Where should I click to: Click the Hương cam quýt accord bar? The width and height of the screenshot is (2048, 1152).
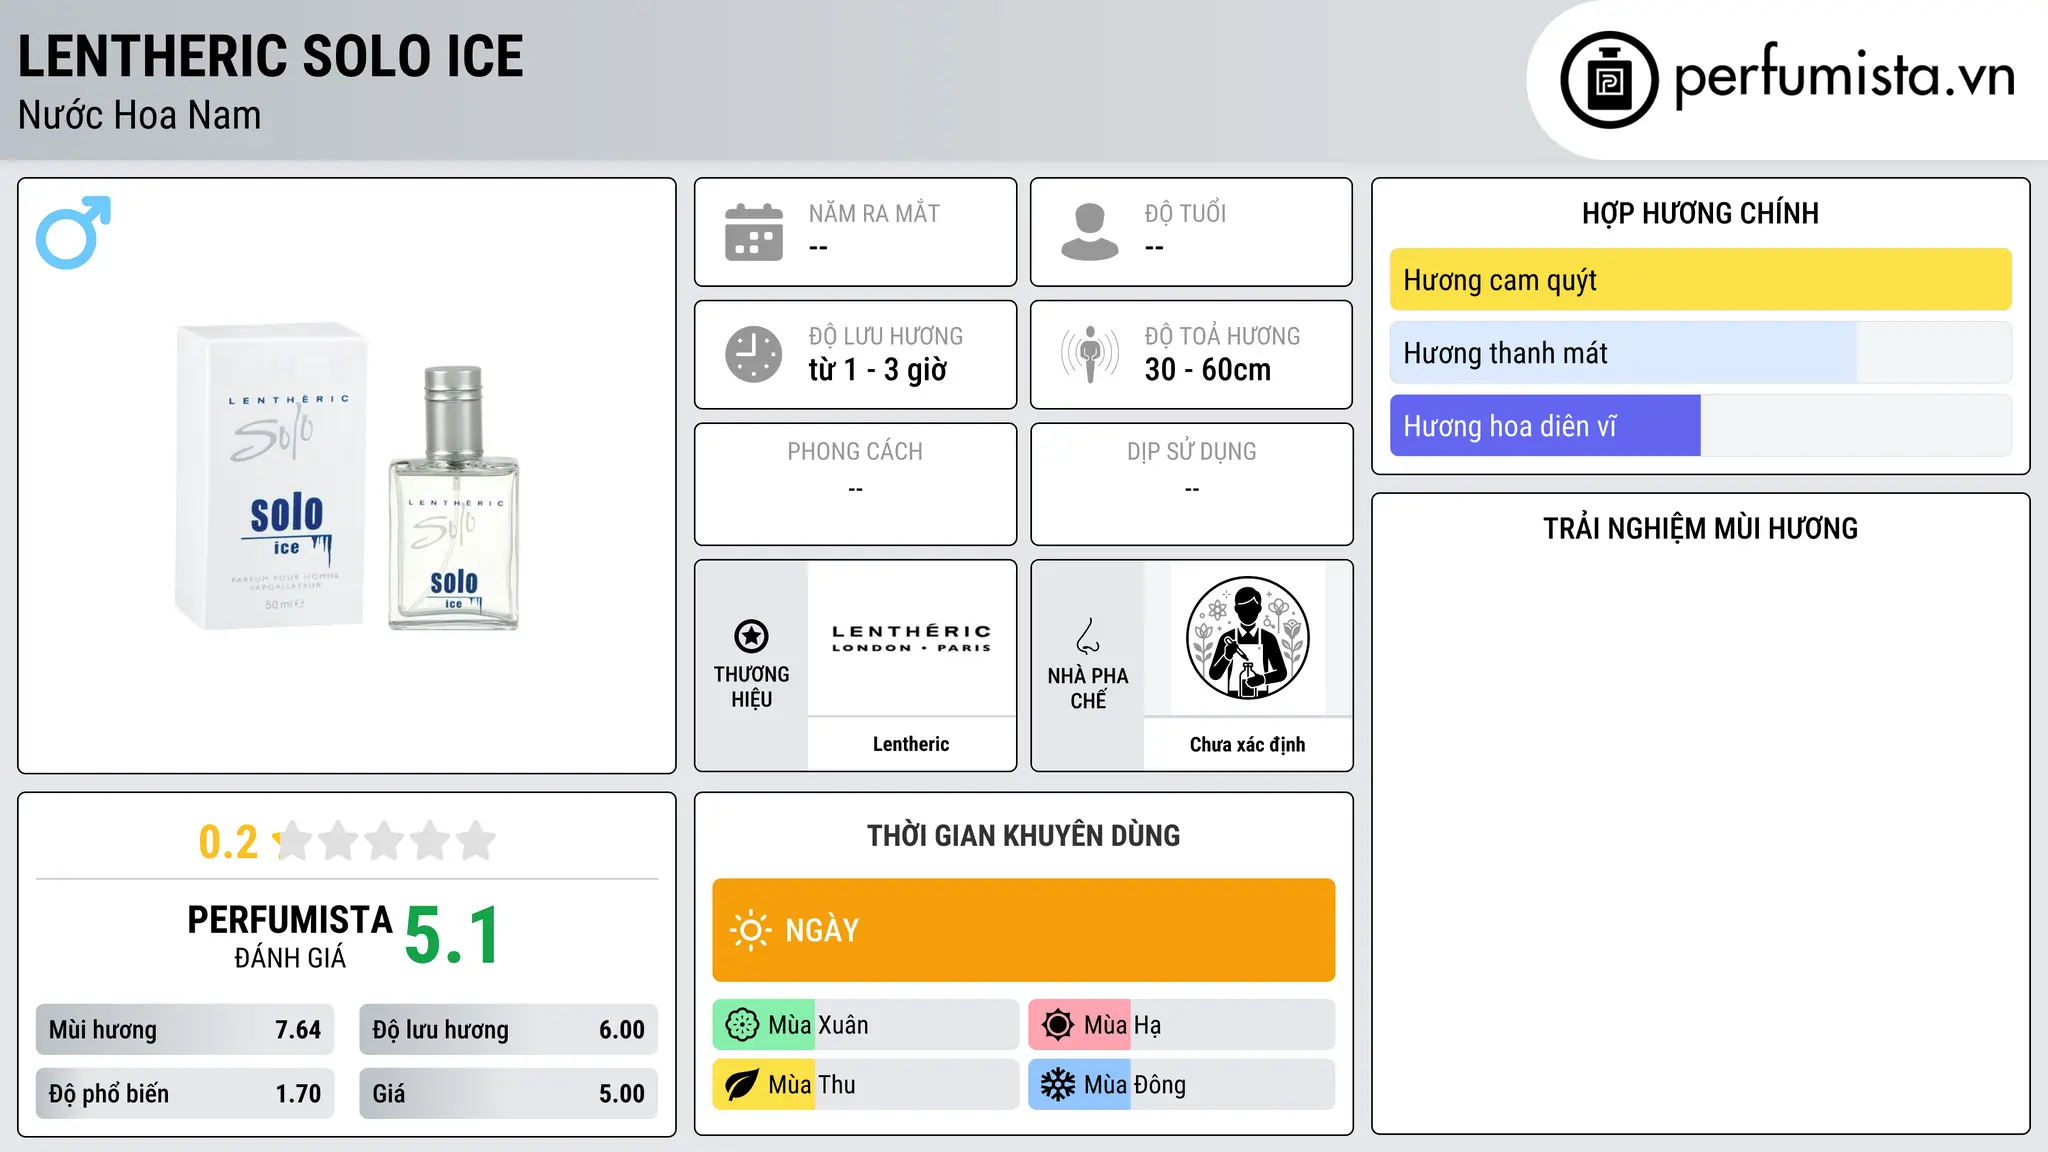click(x=1700, y=280)
